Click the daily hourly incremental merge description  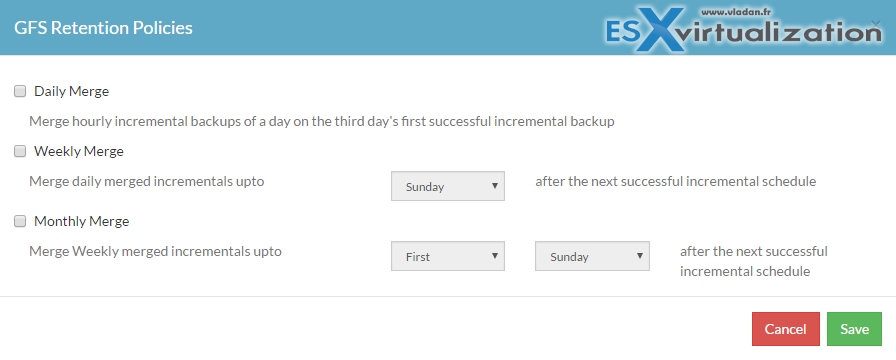click(322, 122)
